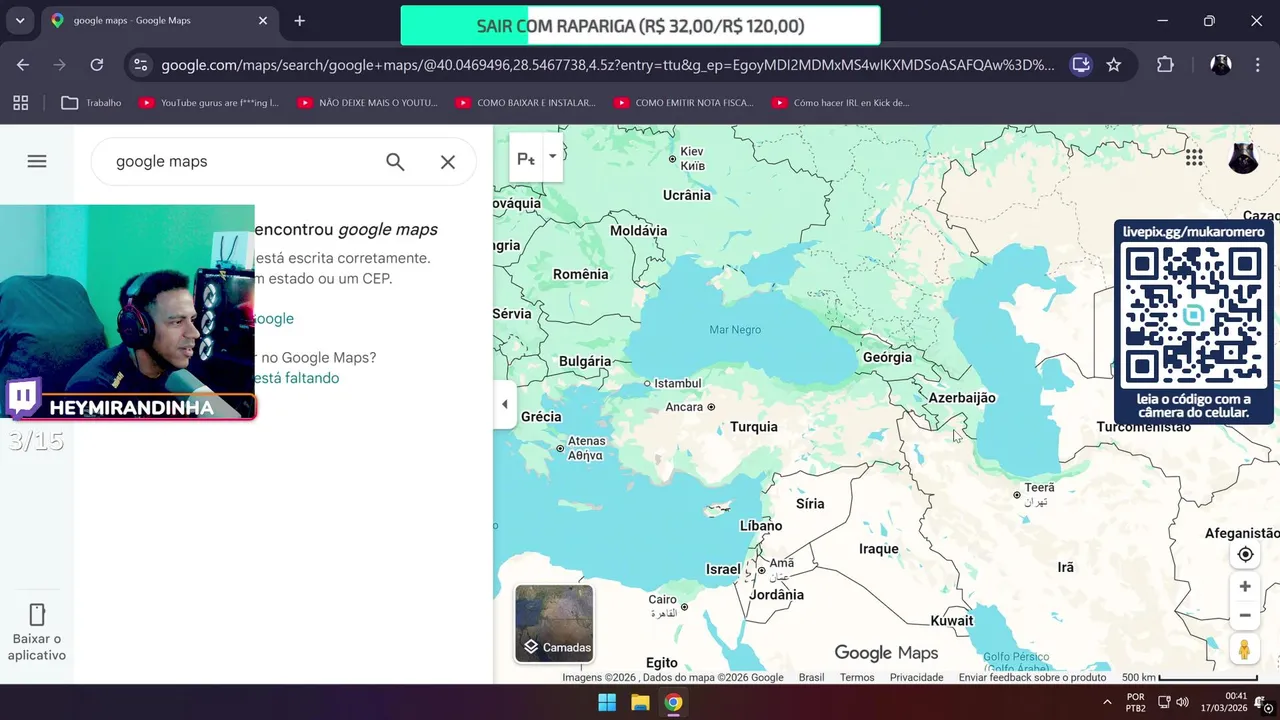Viewport: 1280px width, 720px height.
Task: Click the Turquia country label
Action: tap(753, 427)
